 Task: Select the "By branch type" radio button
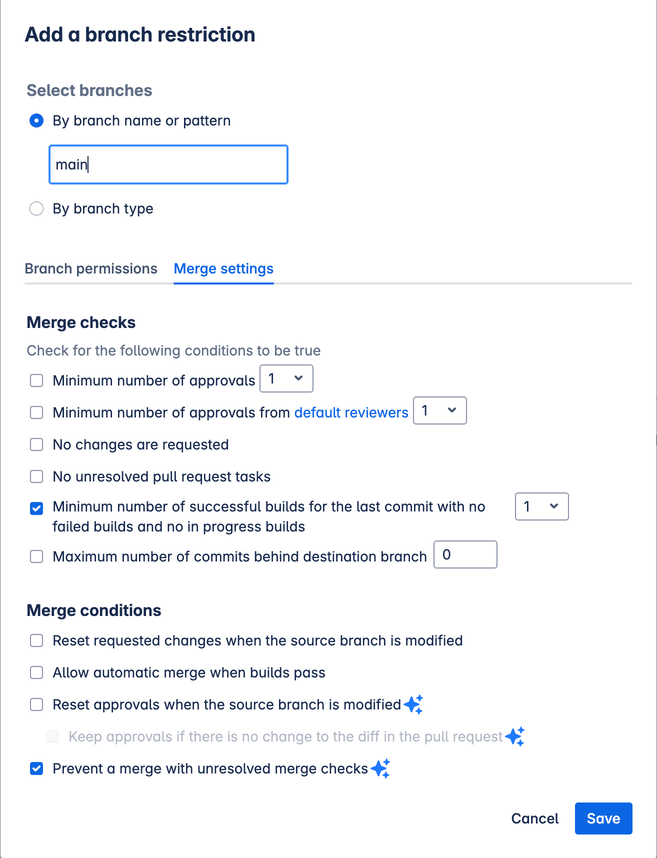(x=36, y=208)
